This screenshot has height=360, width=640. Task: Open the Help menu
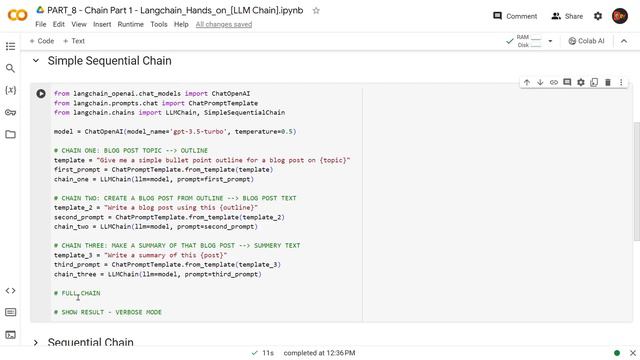click(x=181, y=24)
